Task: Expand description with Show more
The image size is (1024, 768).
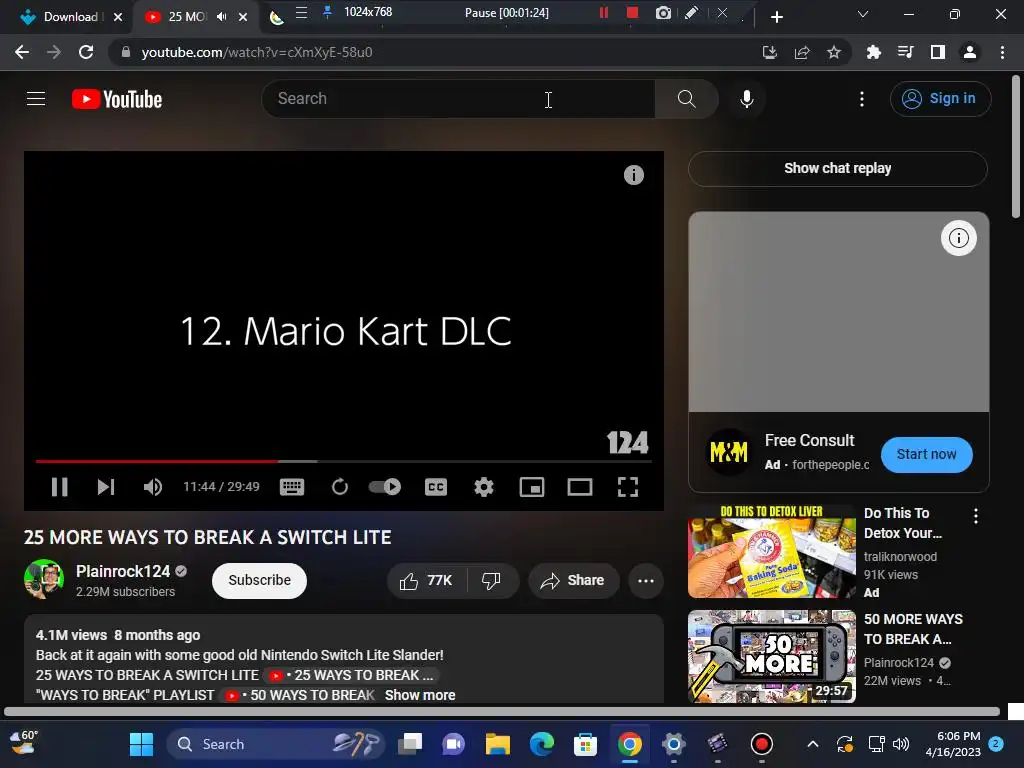Action: 420,695
